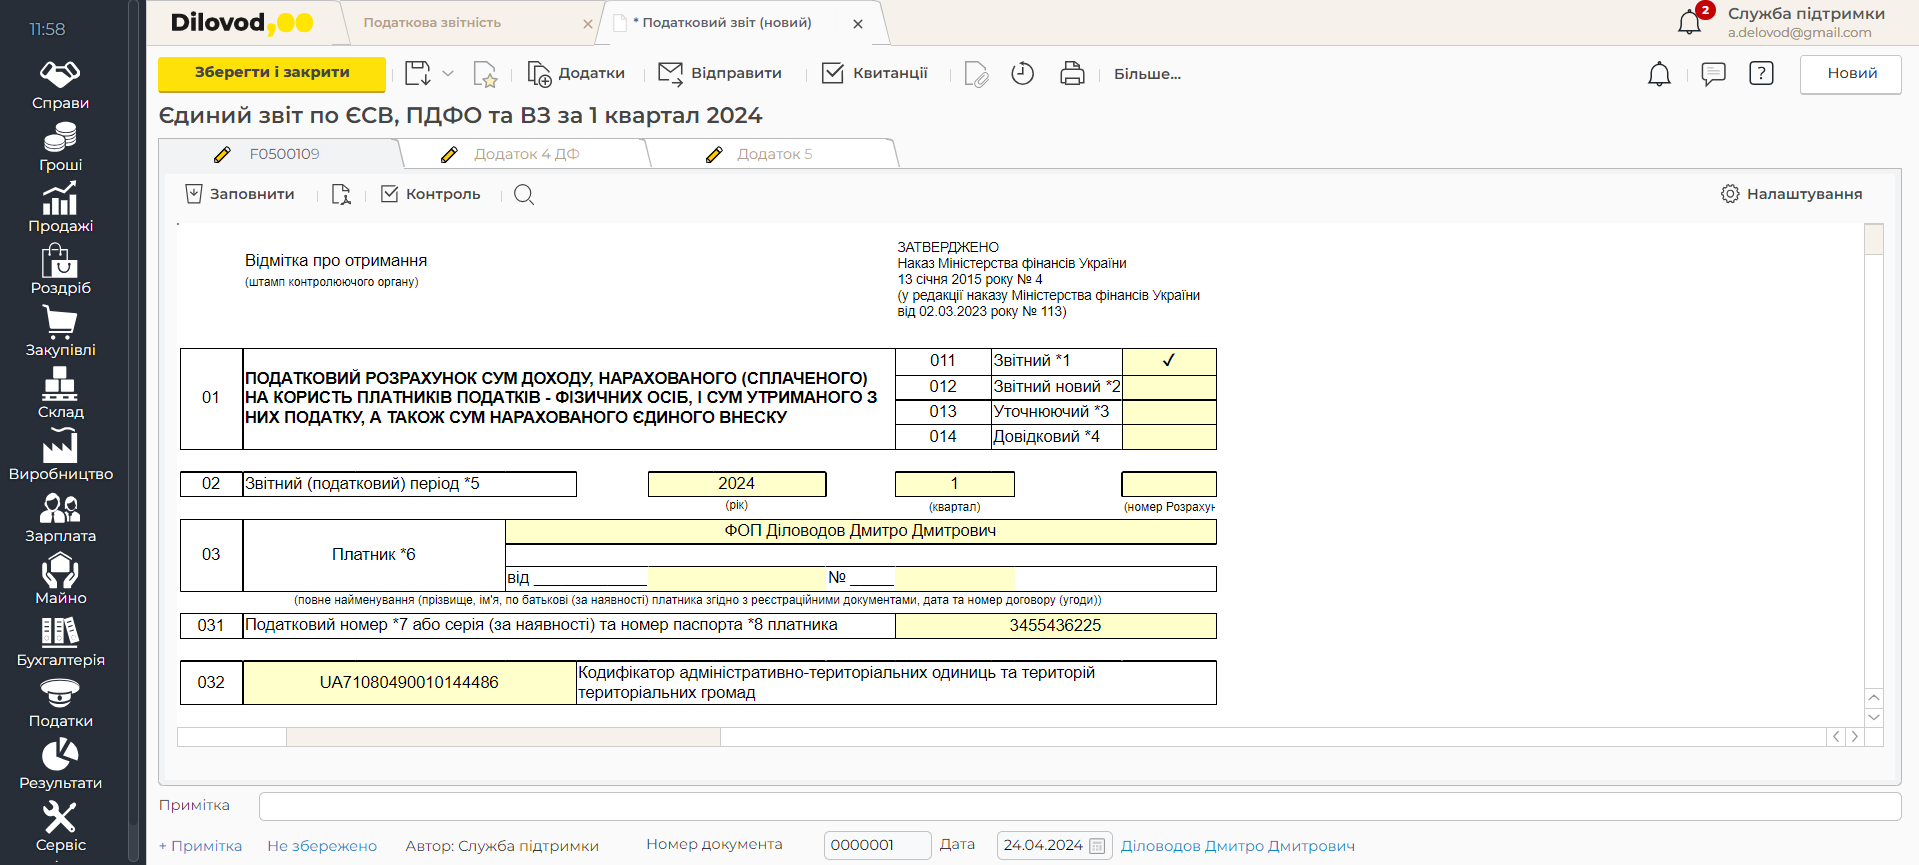Switch to the Додаток 4 ДФ tab

[525, 154]
